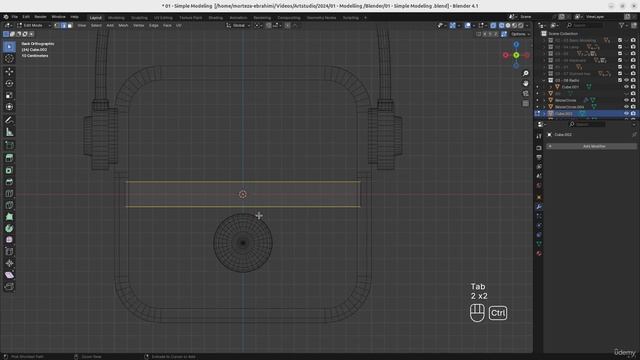The image size is (640, 360).
Task: Switch to the Layout workspace tab
Action: [96, 18]
